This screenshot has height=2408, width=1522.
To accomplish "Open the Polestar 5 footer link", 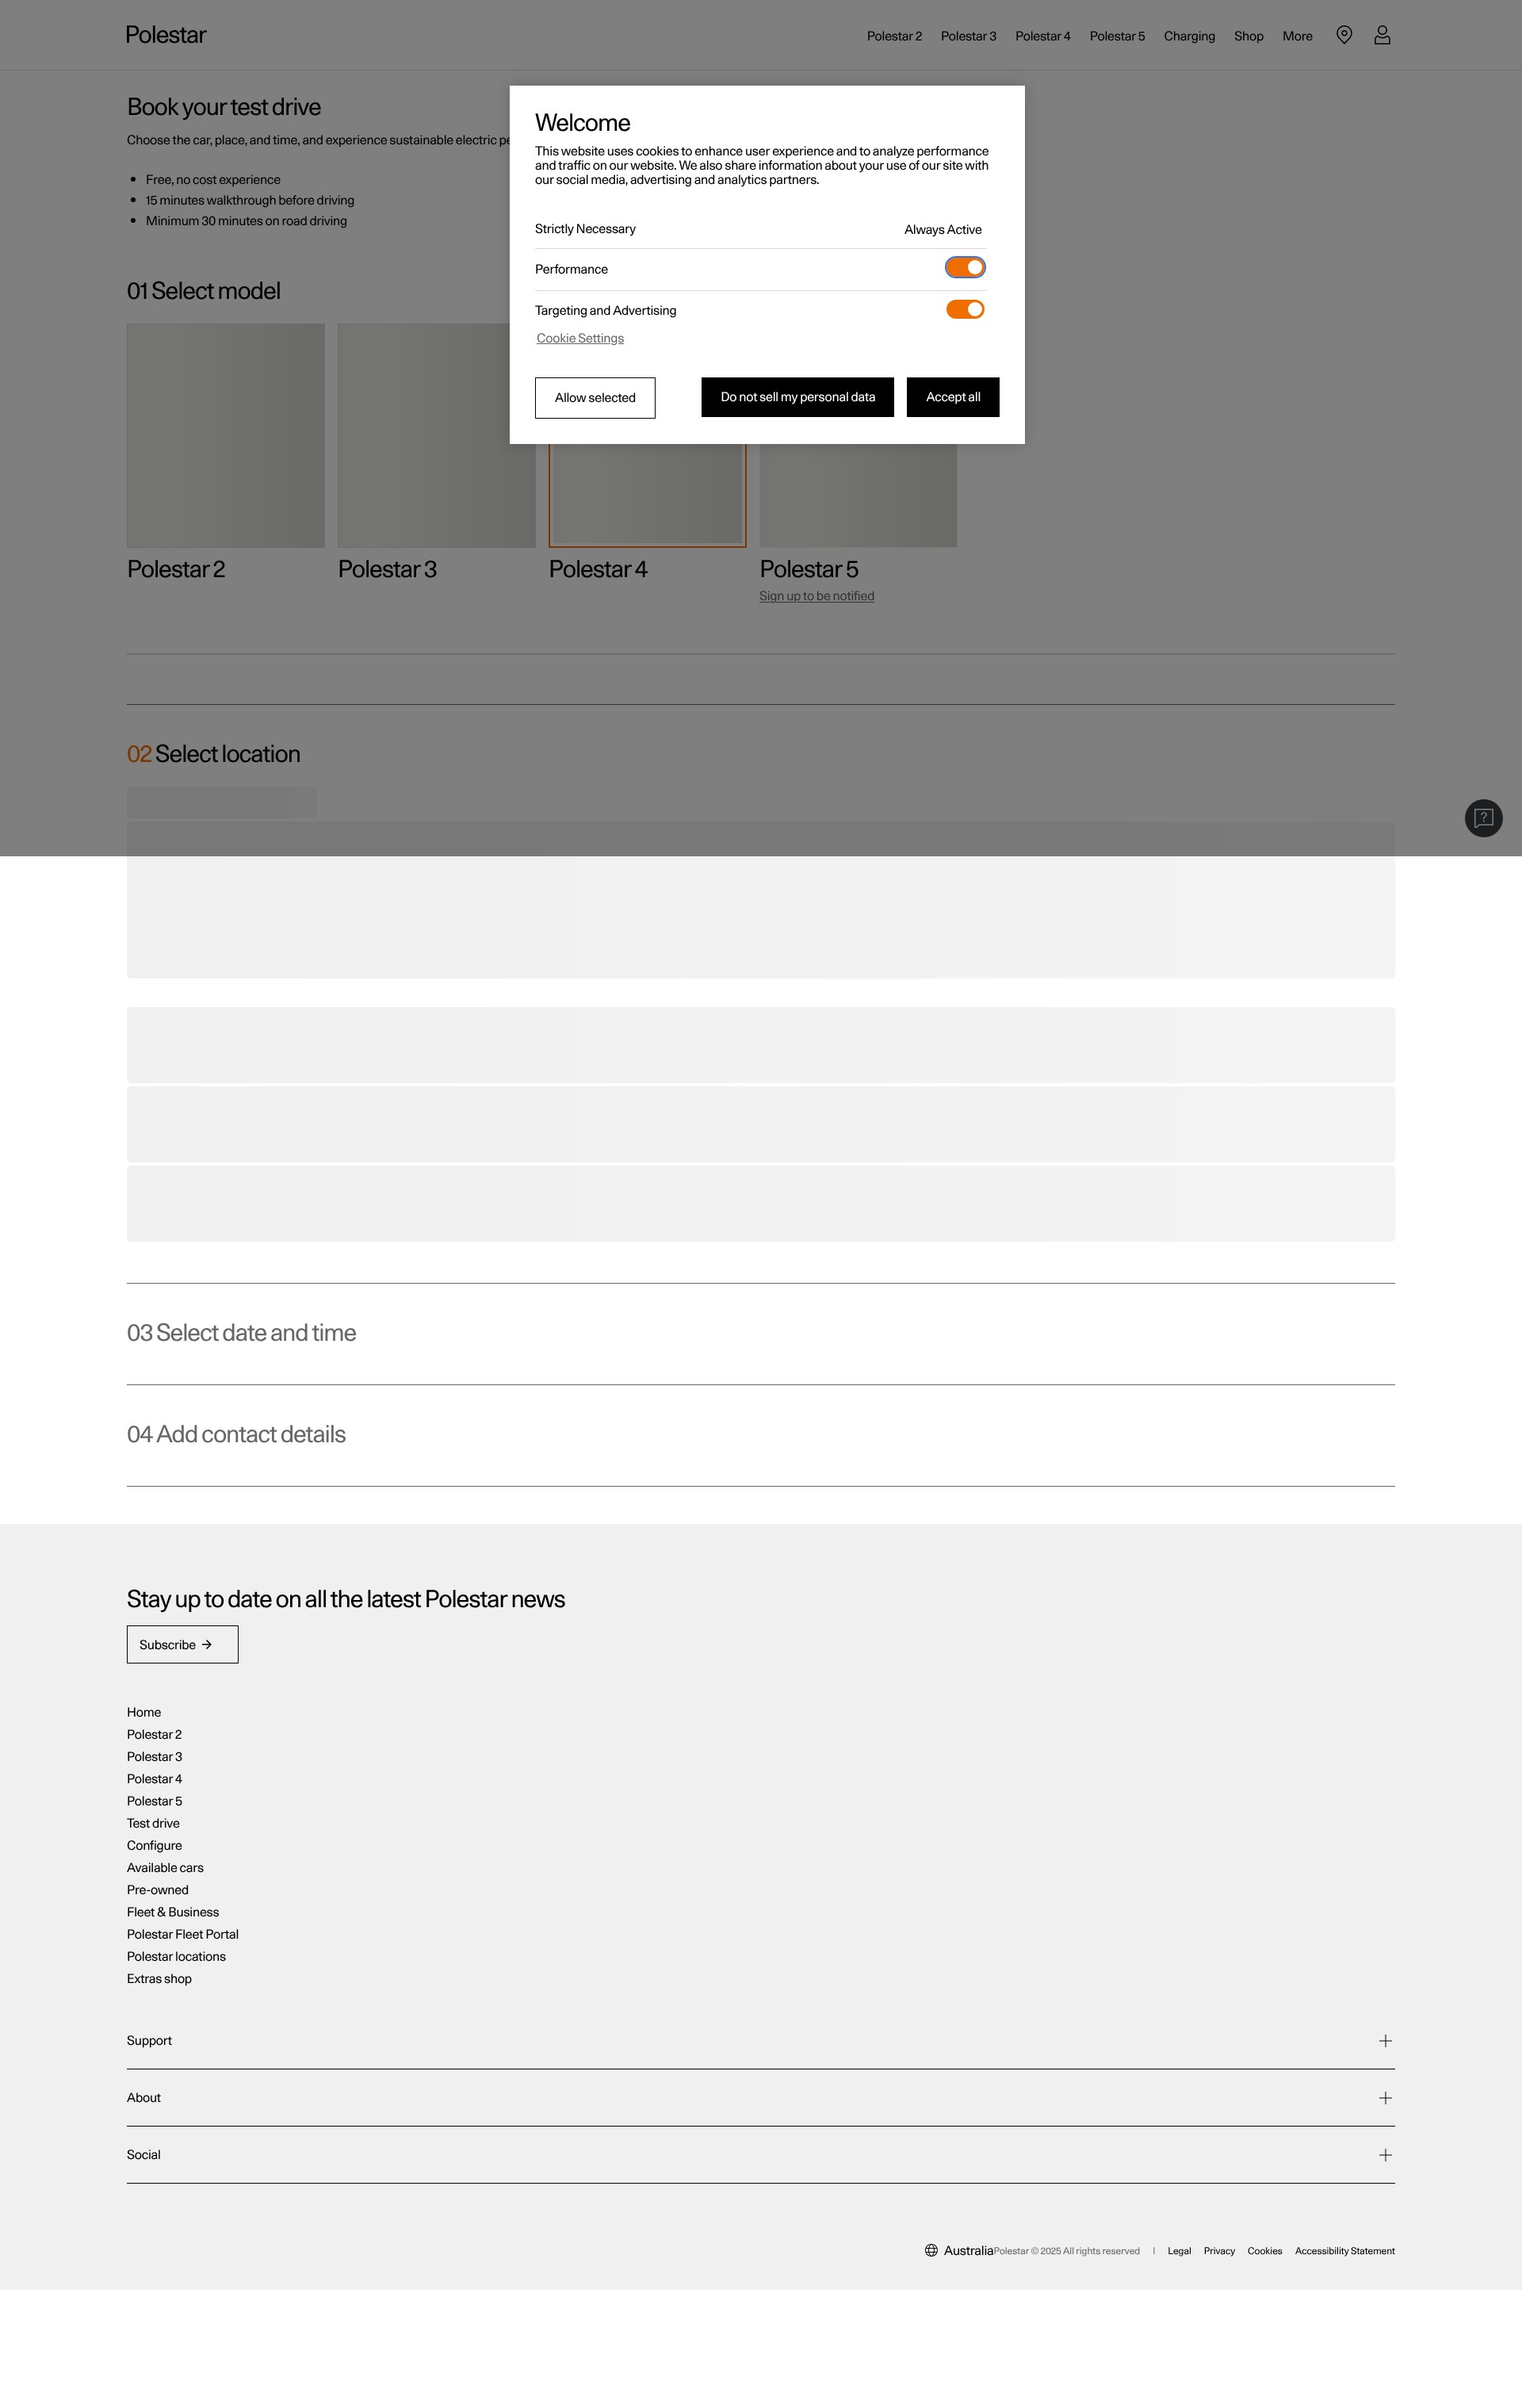I will (x=154, y=1801).
